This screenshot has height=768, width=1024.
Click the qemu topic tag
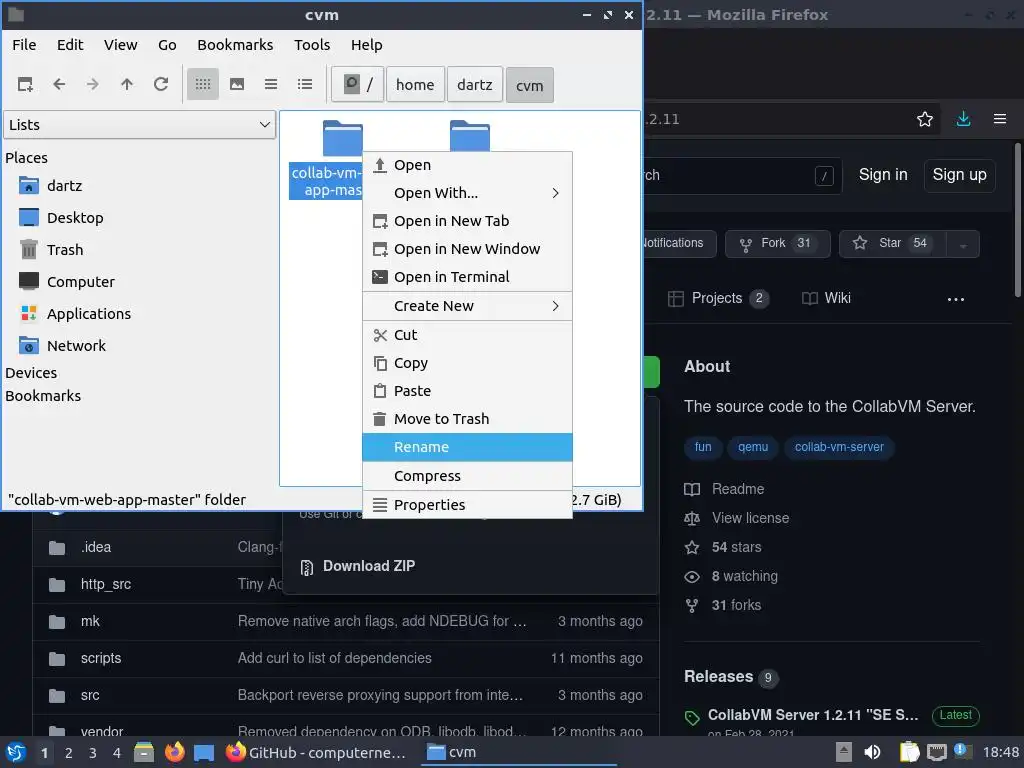point(753,447)
